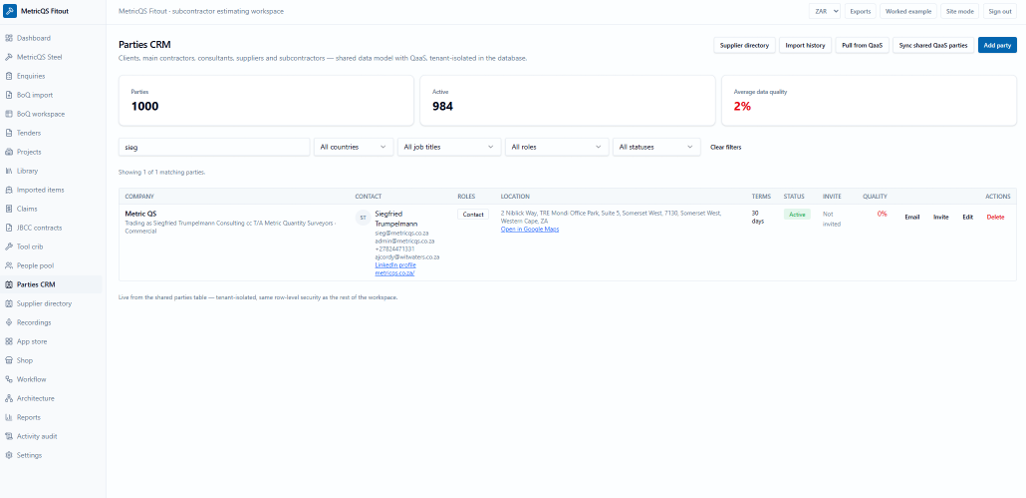The image size is (1026, 498).
Task: Click the search field containing sieg
Action: pos(214,147)
